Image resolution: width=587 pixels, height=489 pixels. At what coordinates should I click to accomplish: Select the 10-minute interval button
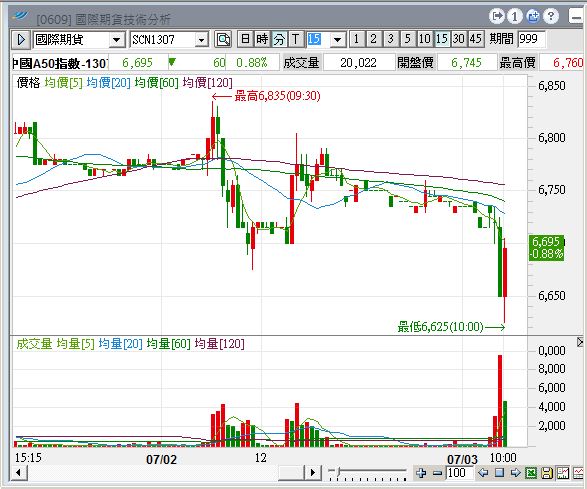pos(424,39)
